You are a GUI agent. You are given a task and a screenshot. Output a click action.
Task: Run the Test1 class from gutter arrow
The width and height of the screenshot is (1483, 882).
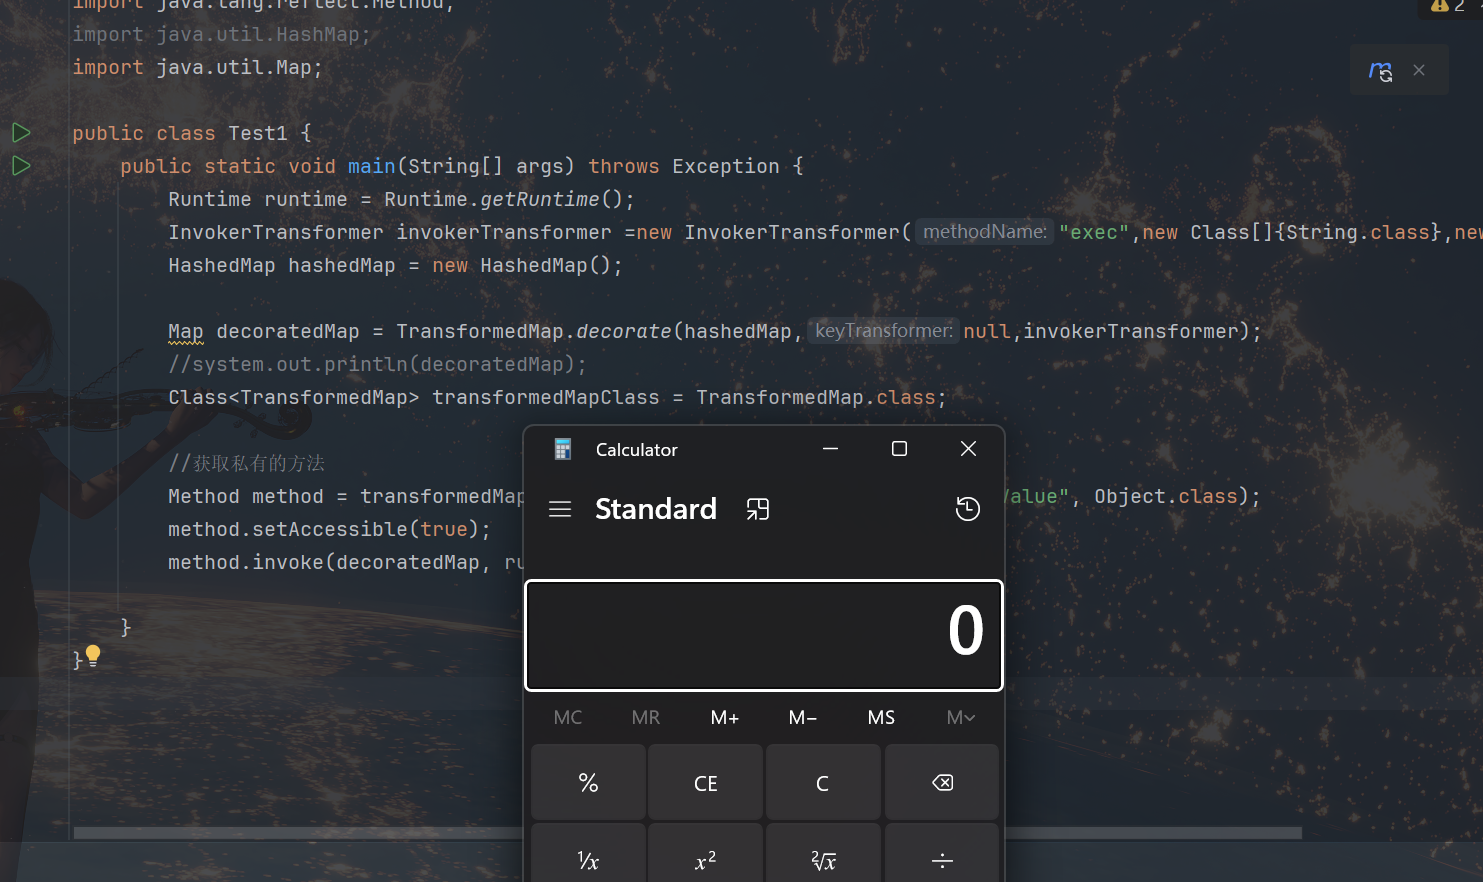click(21, 133)
